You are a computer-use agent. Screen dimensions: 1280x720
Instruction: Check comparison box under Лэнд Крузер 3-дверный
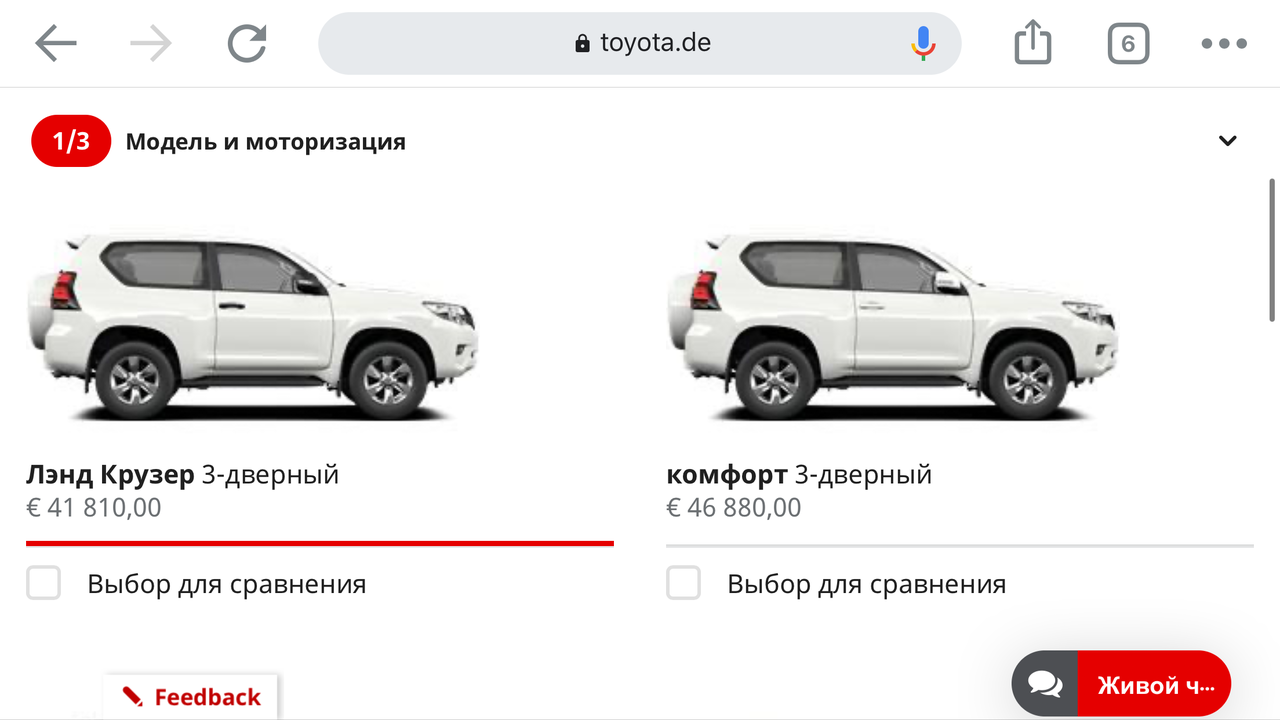[x=43, y=583]
